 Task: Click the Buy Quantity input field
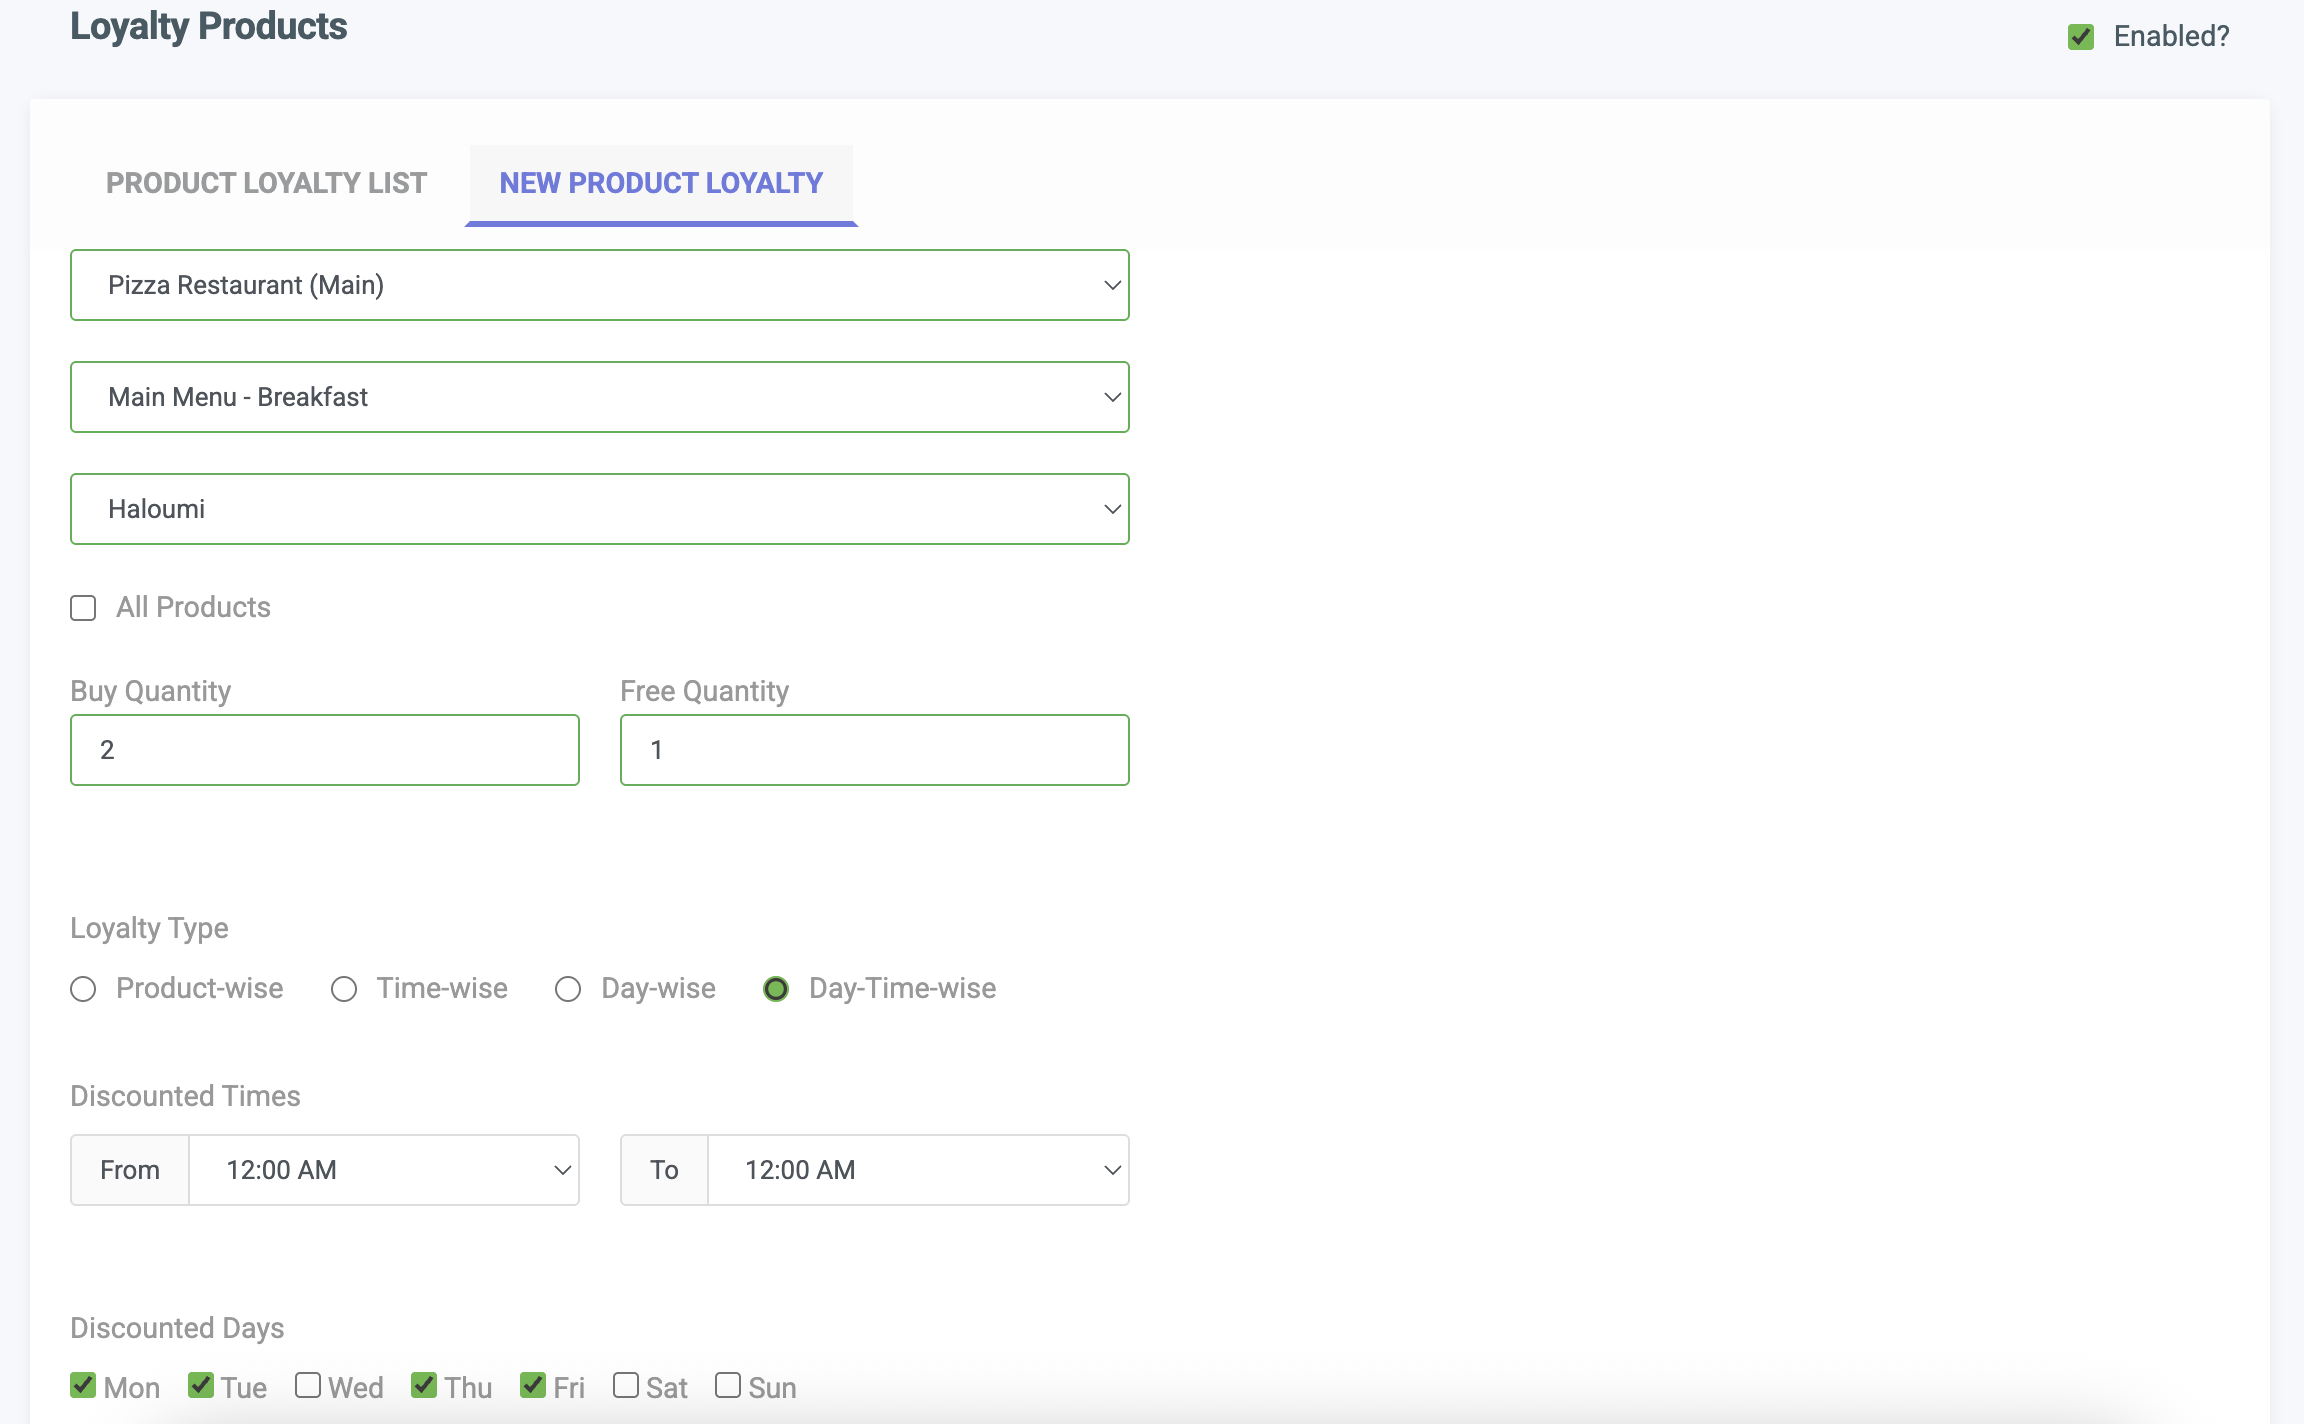coord(324,749)
